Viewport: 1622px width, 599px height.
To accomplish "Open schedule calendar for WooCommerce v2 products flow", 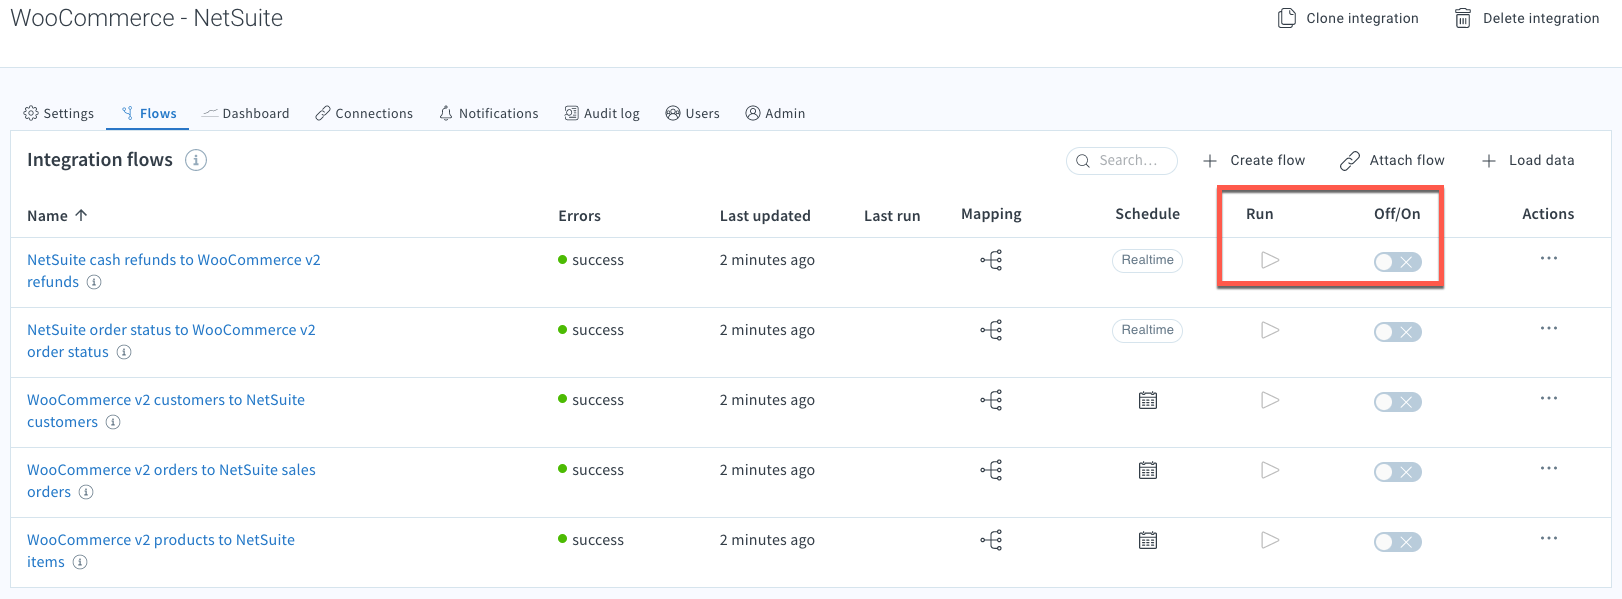I will point(1148,541).
